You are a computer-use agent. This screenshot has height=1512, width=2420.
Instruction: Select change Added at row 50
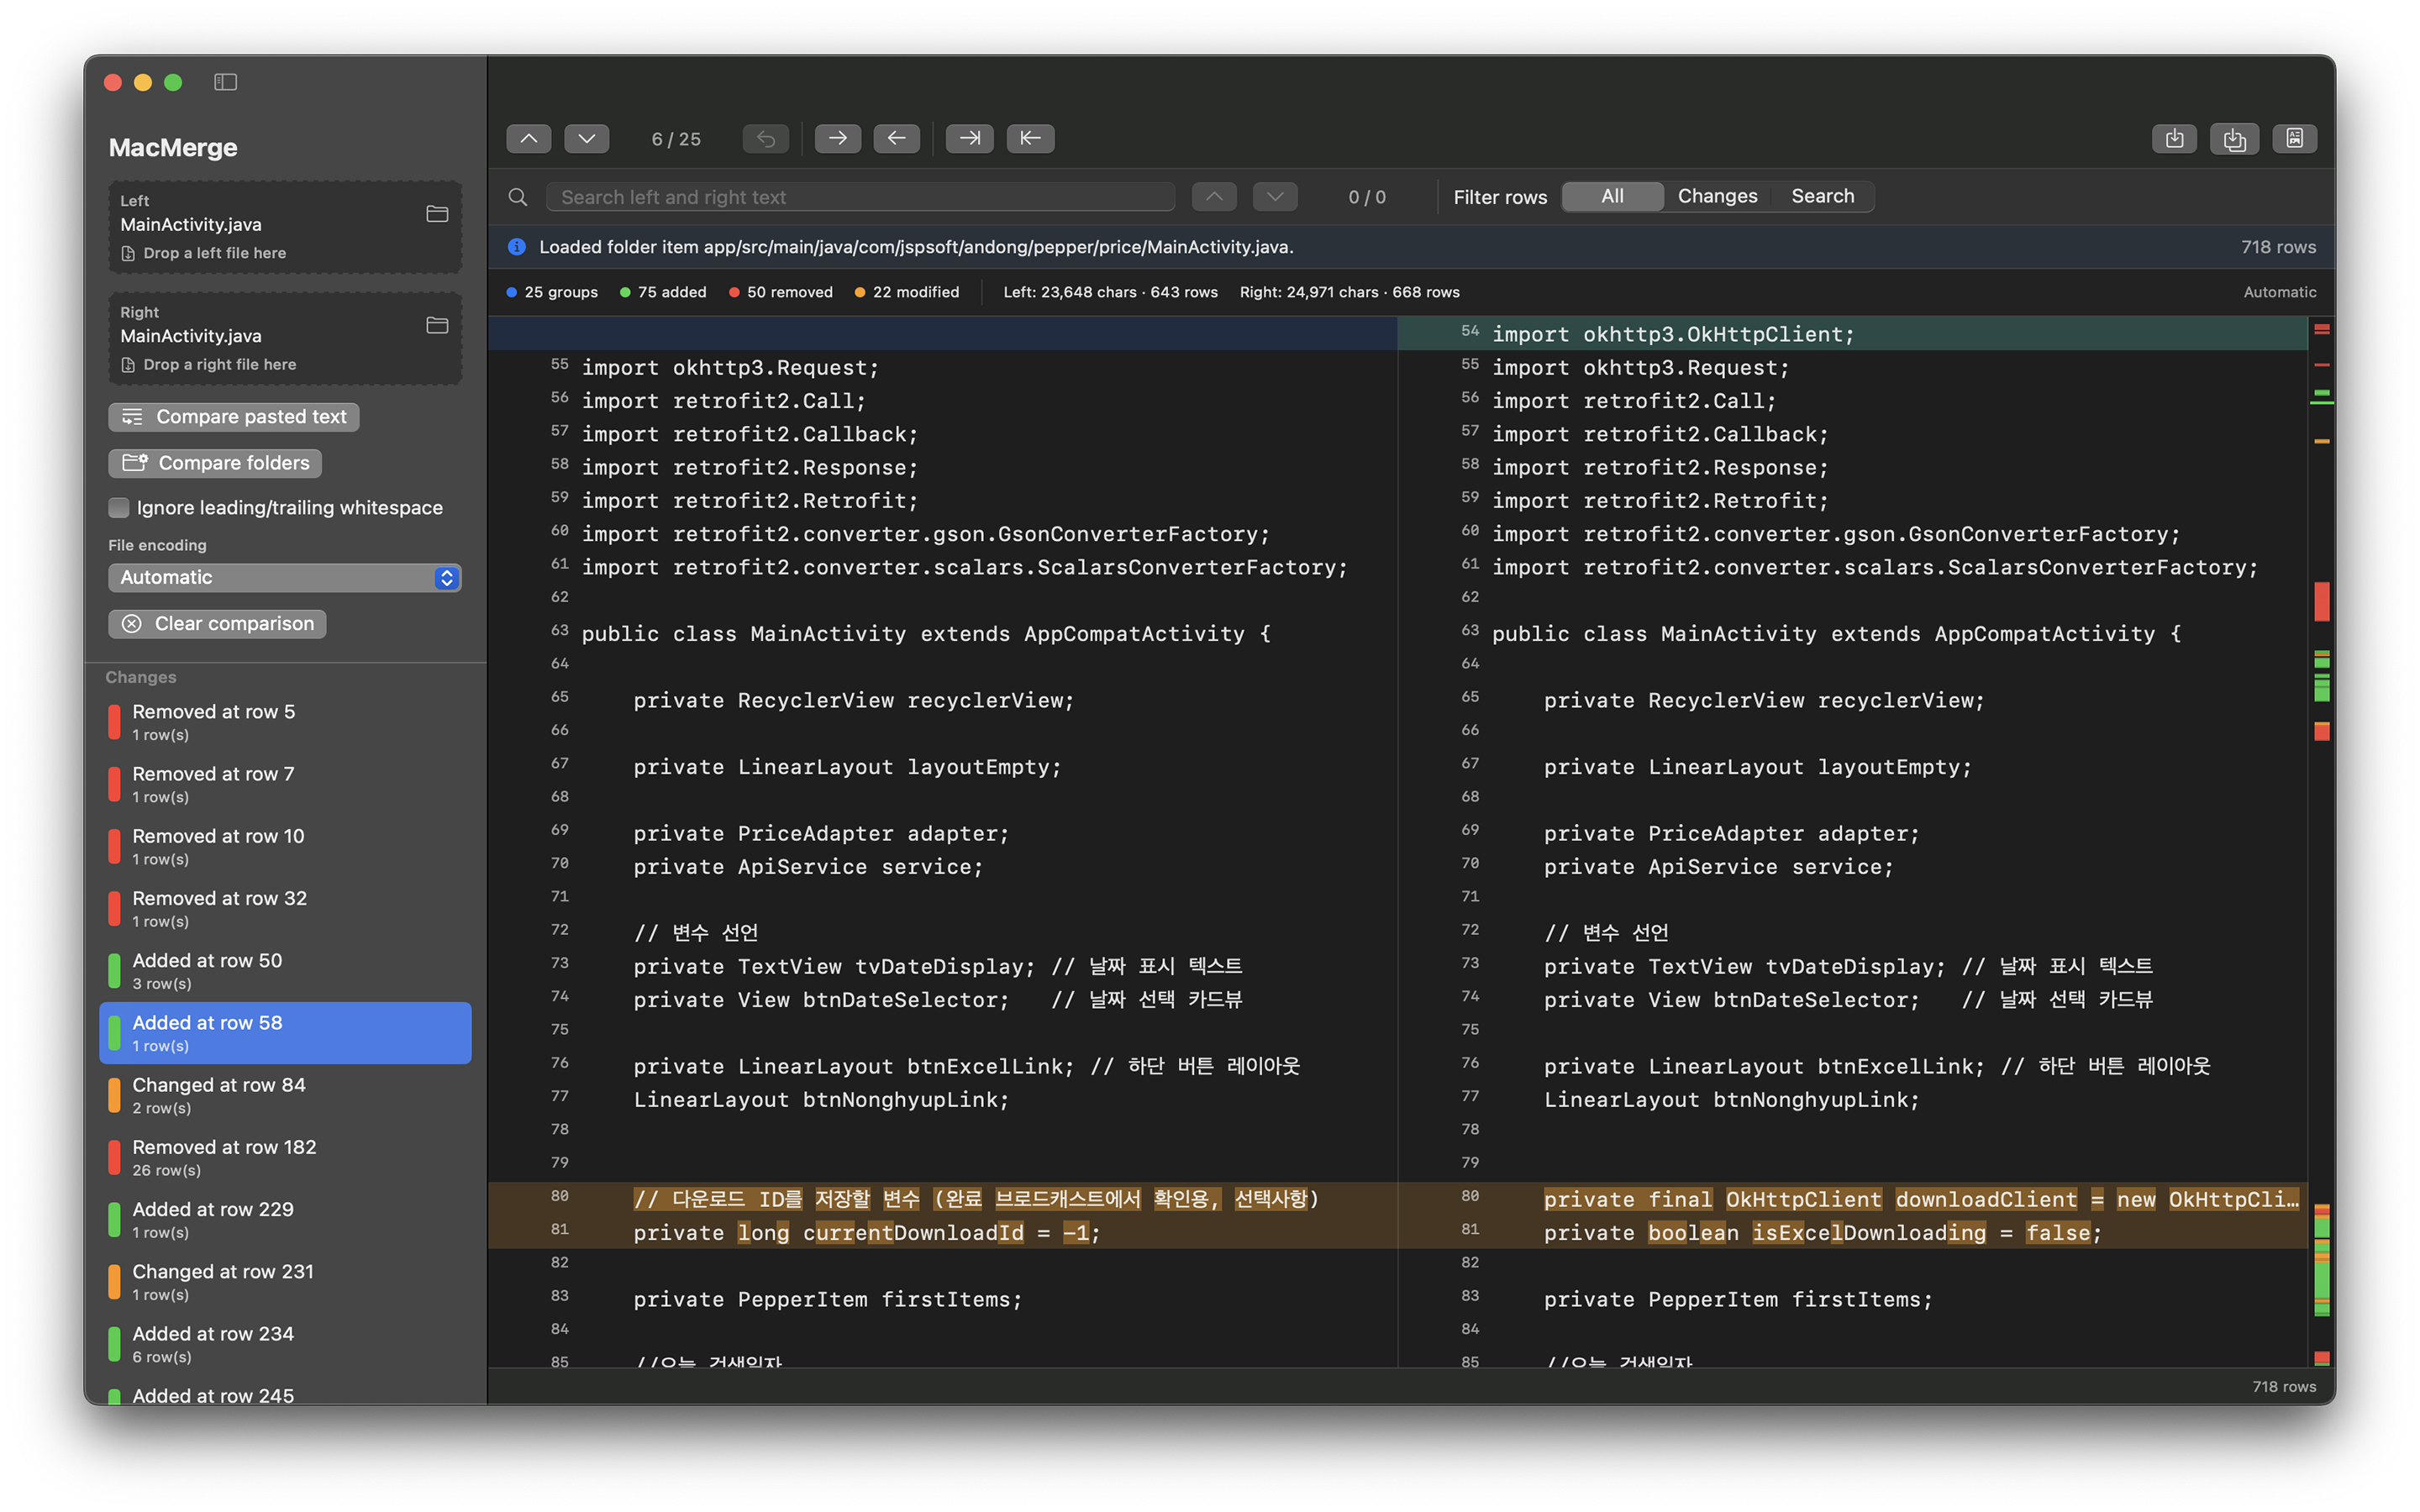(x=285, y=971)
